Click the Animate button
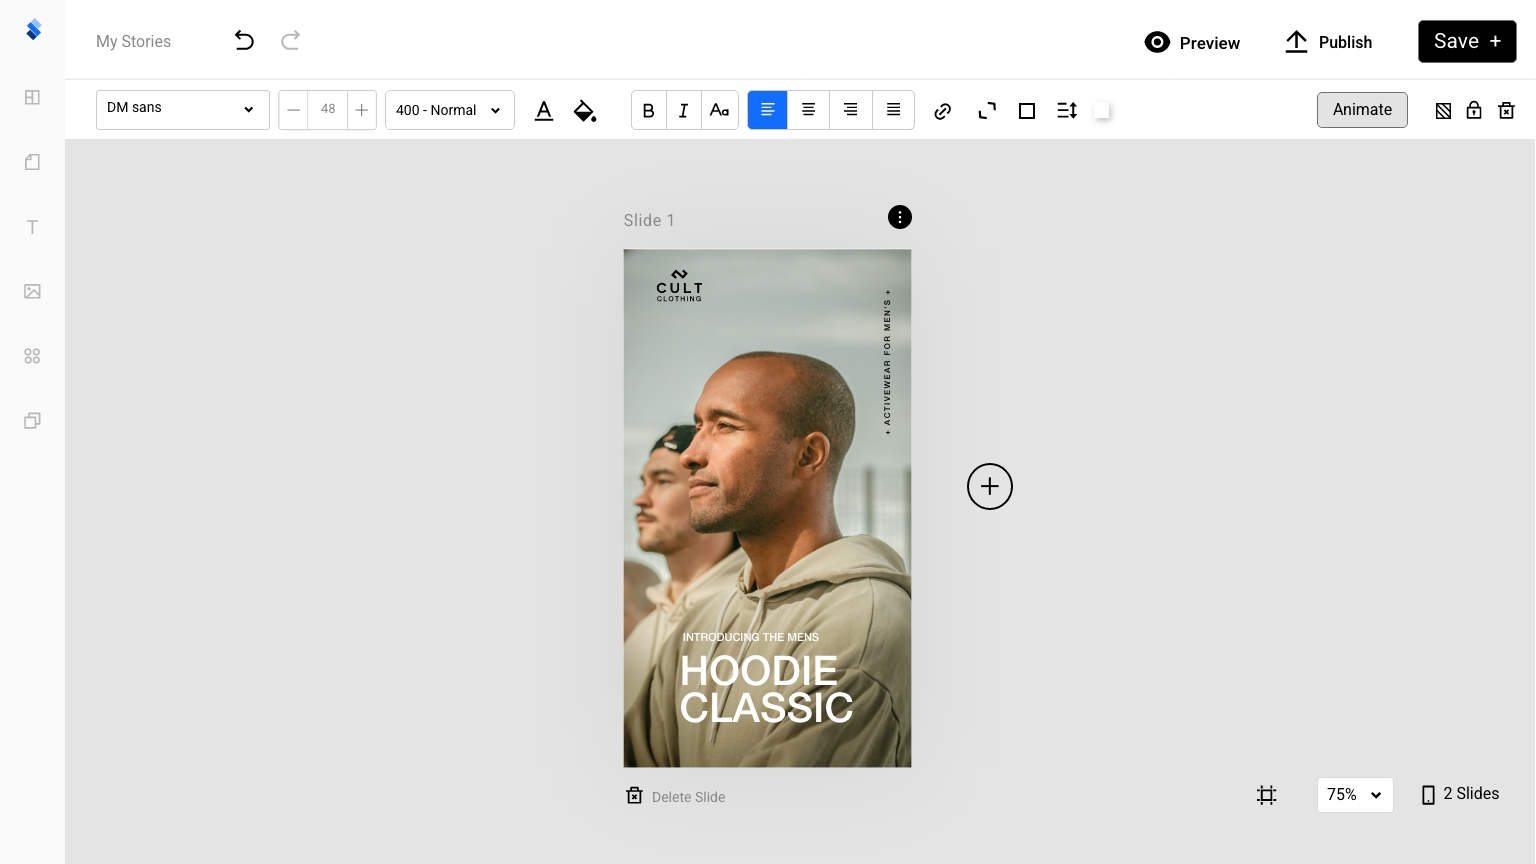Screen dimensions: 1536x864 click(1362, 110)
